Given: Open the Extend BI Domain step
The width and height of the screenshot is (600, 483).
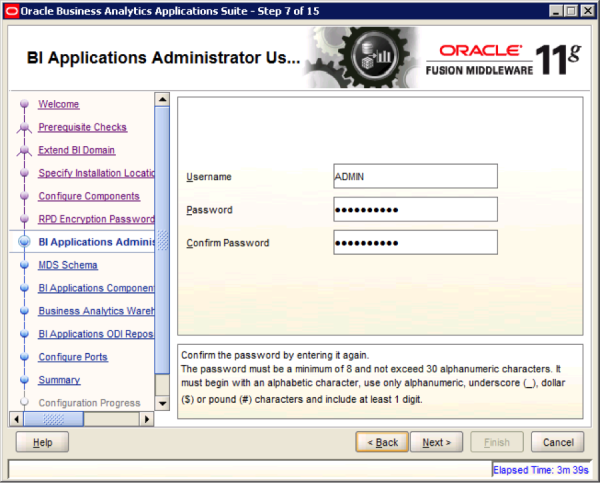Looking at the screenshot, I should (x=77, y=150).
